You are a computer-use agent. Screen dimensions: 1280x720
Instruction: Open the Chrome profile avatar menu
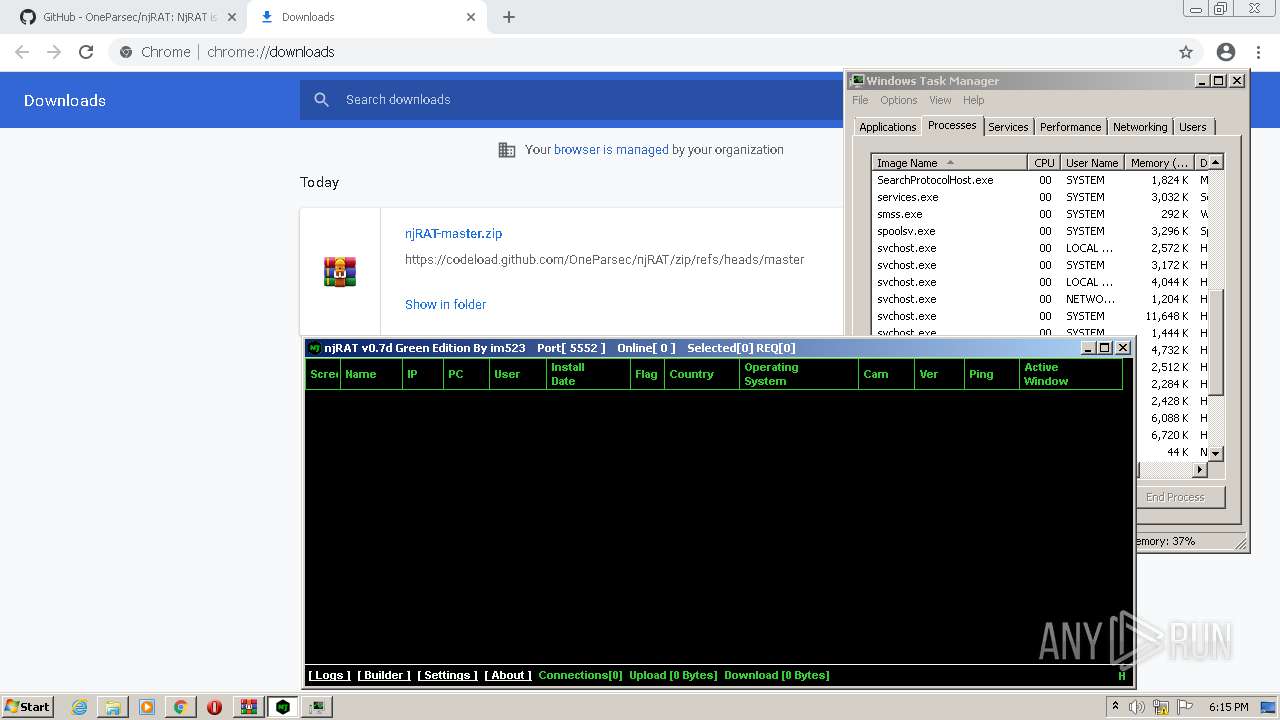1226,52
